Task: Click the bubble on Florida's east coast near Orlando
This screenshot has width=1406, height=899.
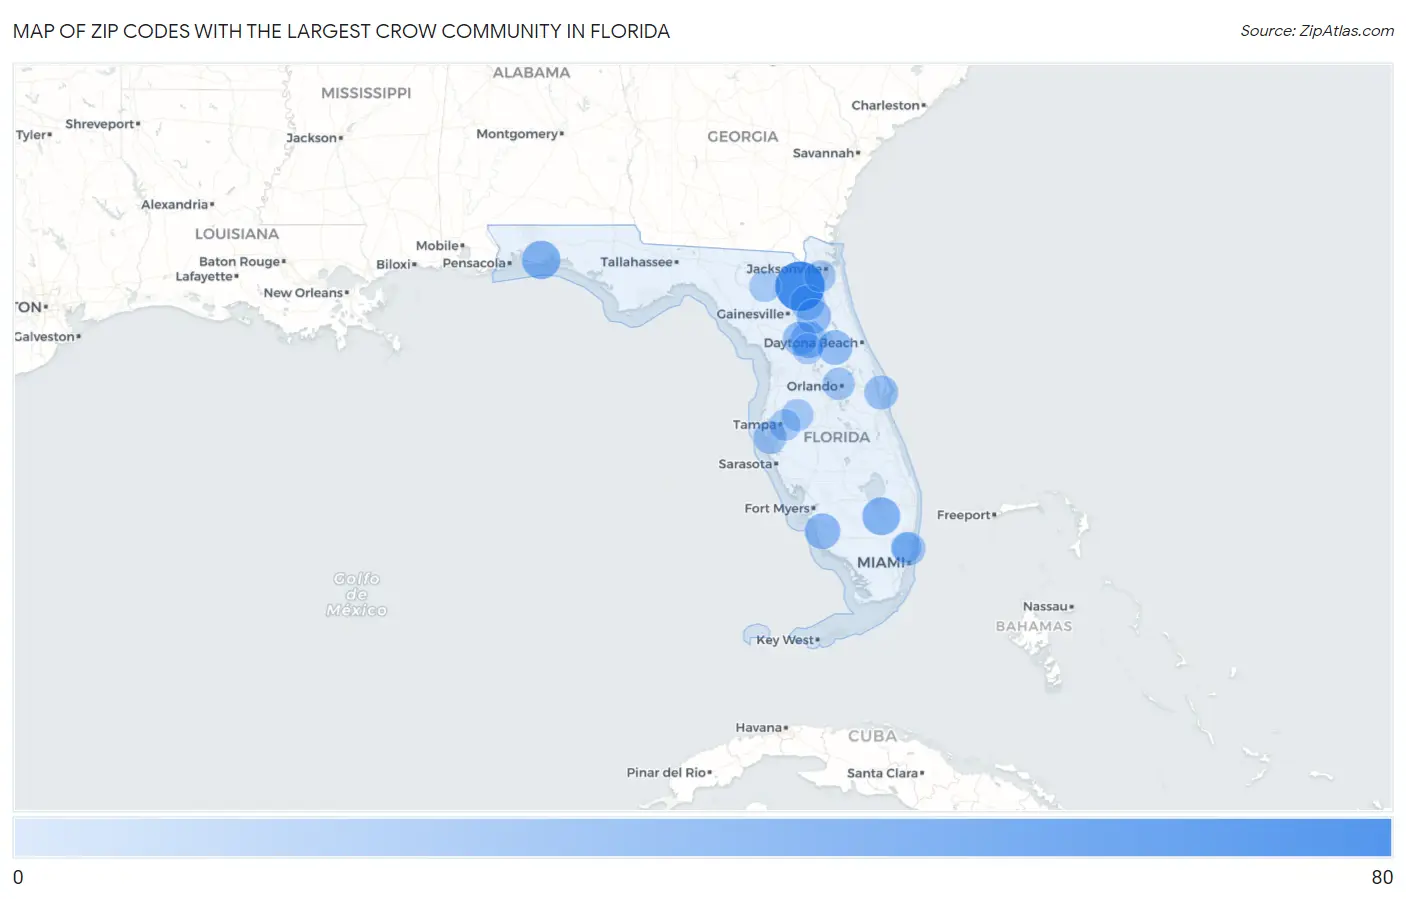Action: coord(881,393)
